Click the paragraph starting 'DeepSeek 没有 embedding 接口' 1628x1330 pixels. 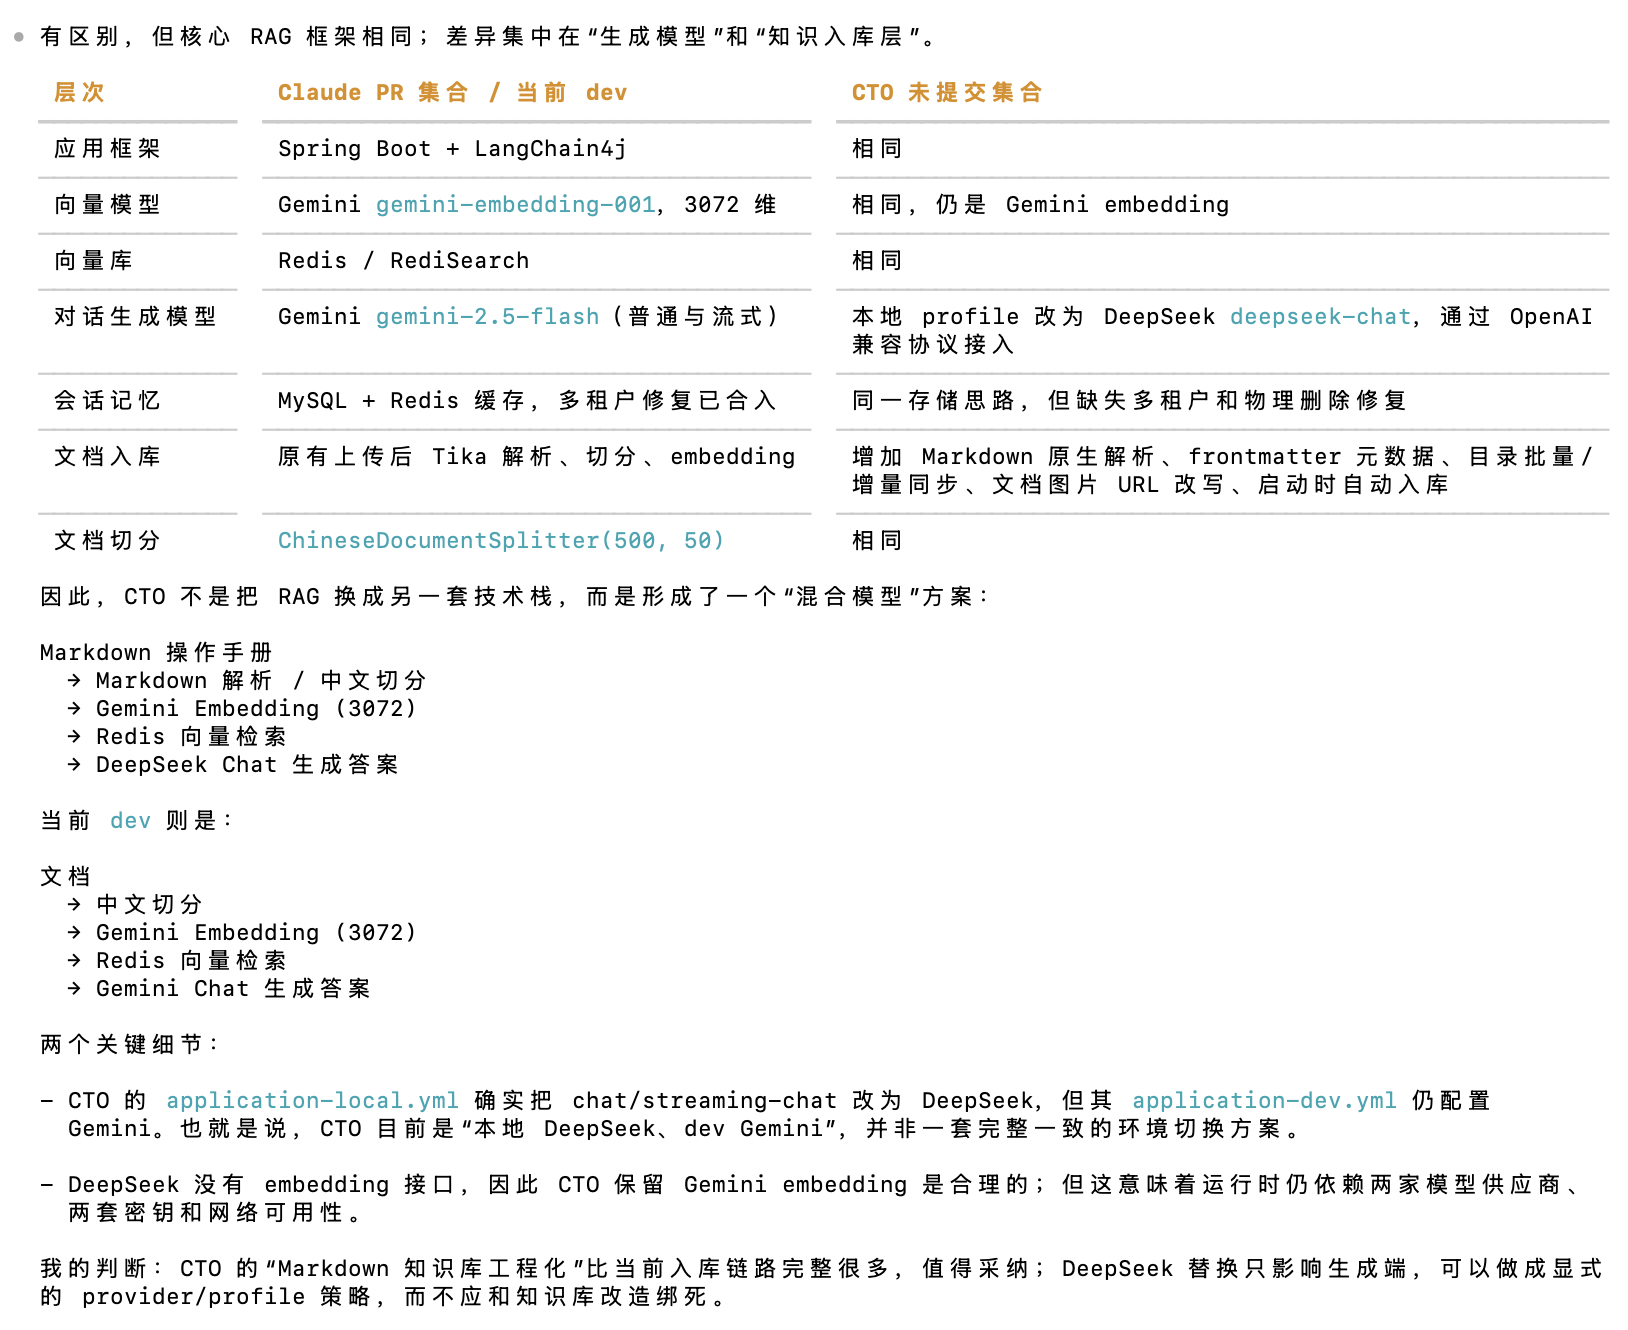coord(812,1199)
